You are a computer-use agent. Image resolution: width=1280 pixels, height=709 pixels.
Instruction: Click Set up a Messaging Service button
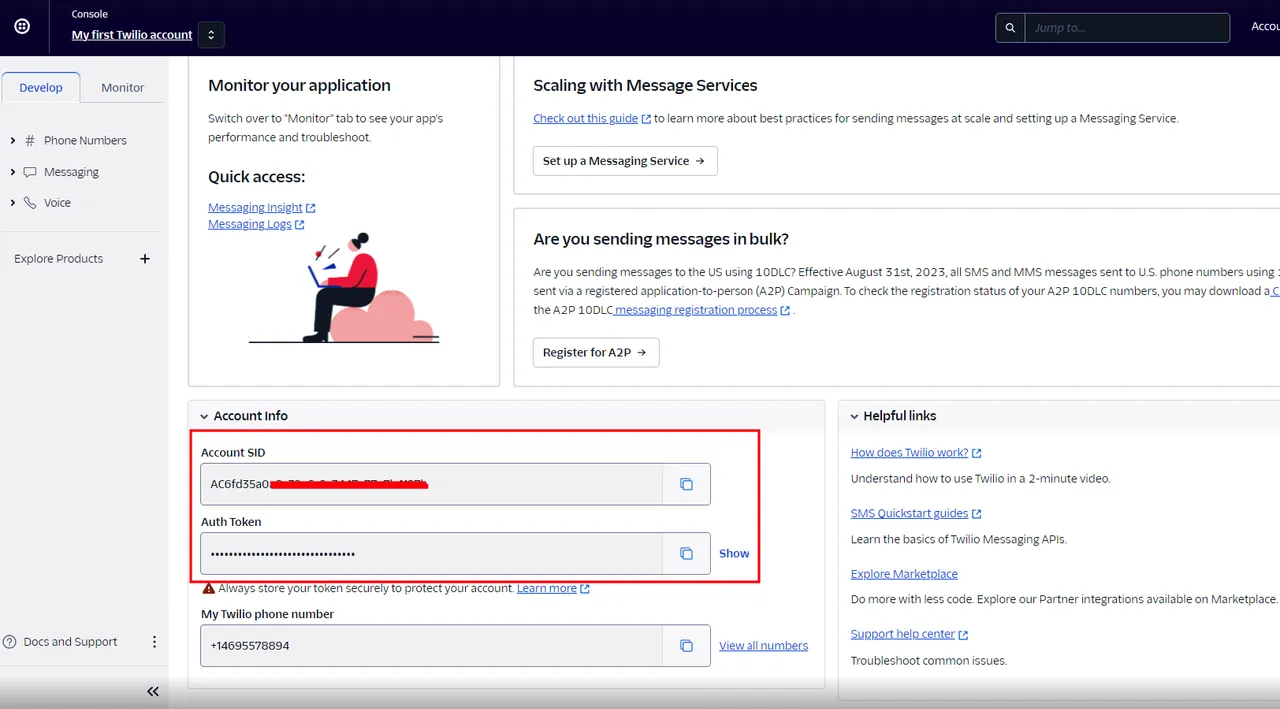(x=624, y=161)
